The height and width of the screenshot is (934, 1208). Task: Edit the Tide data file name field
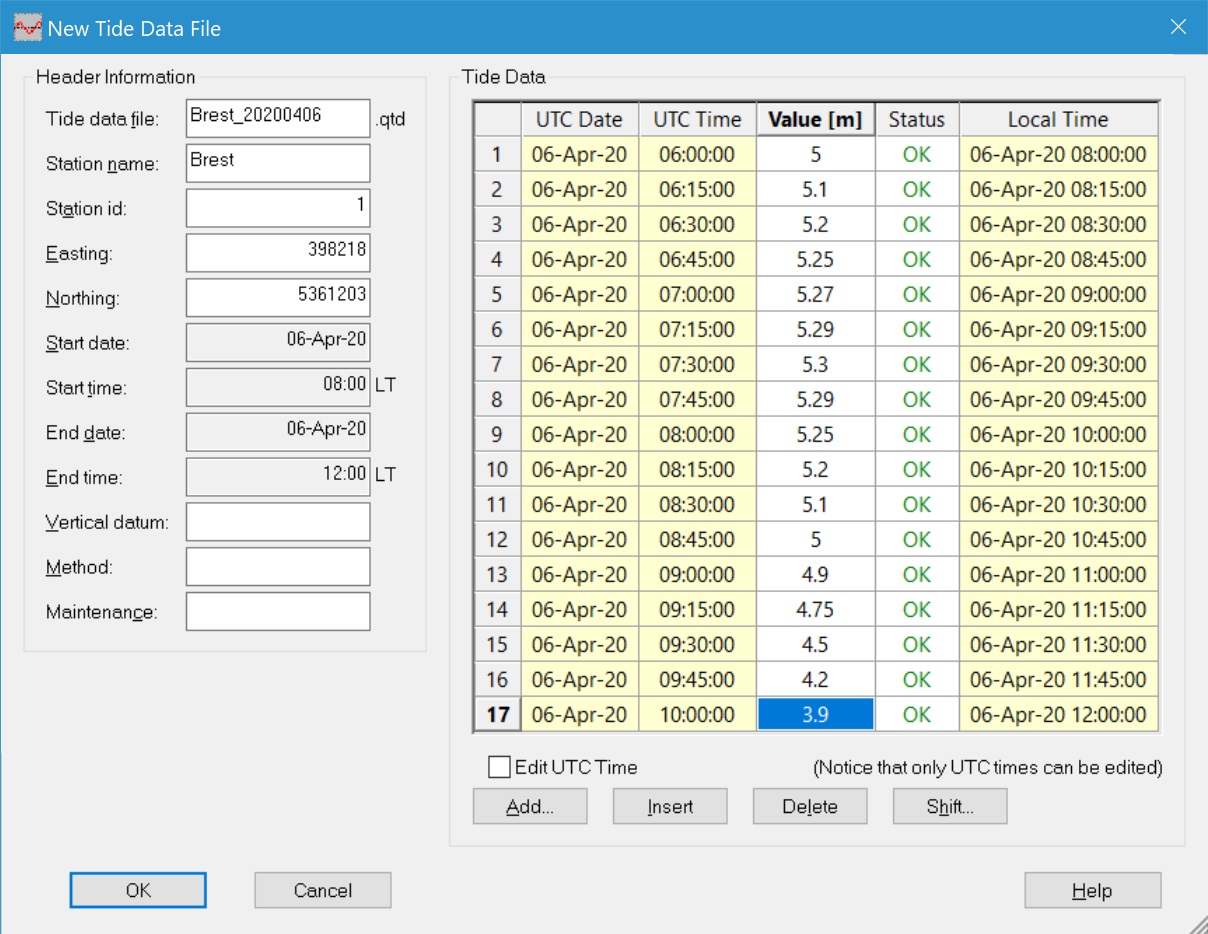pyautogui.click(x=278, y=118)
